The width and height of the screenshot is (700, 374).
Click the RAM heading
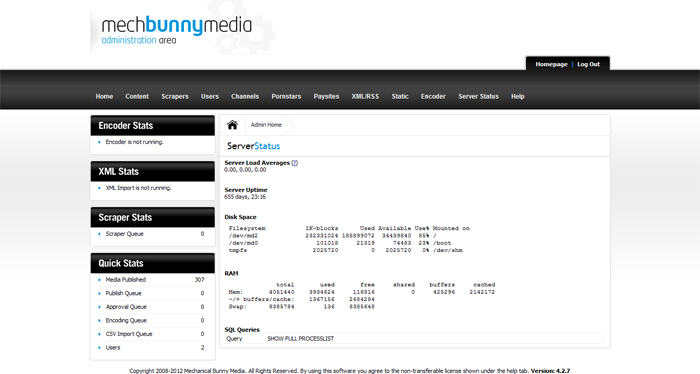tap(231, 273)
